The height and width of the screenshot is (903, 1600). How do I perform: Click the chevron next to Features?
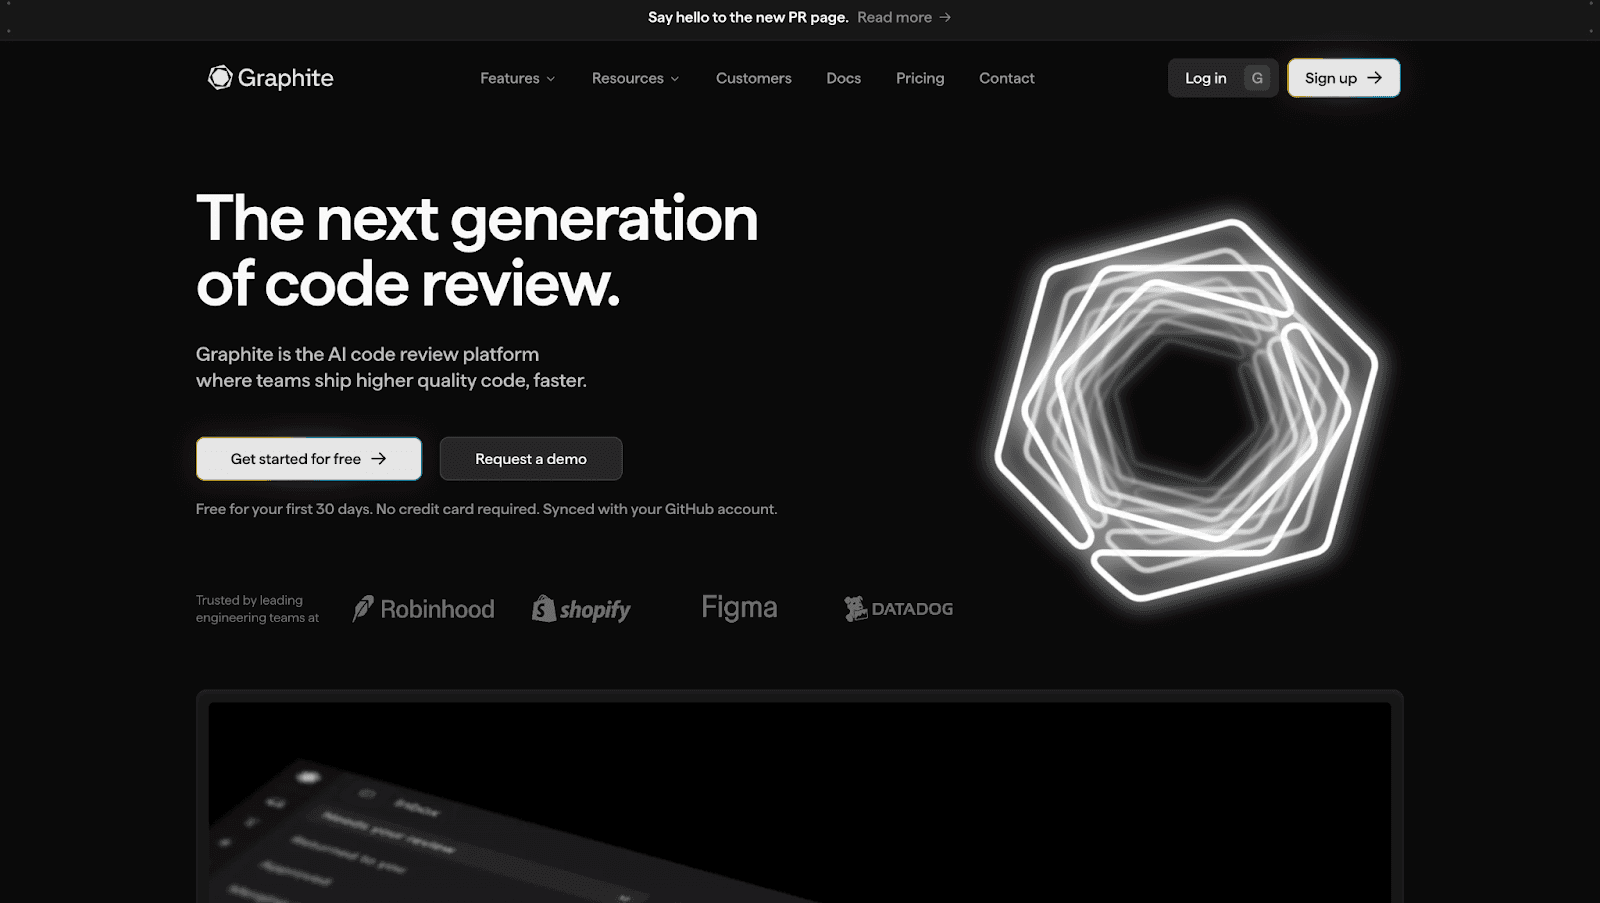coord(551,79)
